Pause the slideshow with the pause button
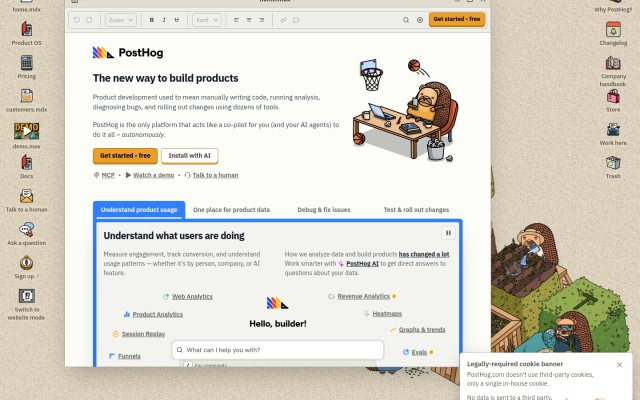Viewport: 640px width, 400px height. (x=448, y=233)
